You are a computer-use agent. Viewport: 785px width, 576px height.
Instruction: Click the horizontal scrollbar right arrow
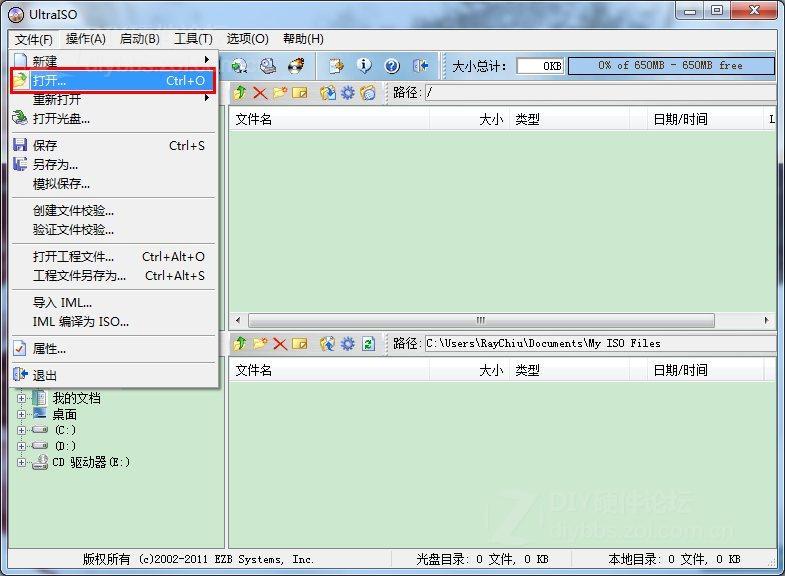point(766,320)
